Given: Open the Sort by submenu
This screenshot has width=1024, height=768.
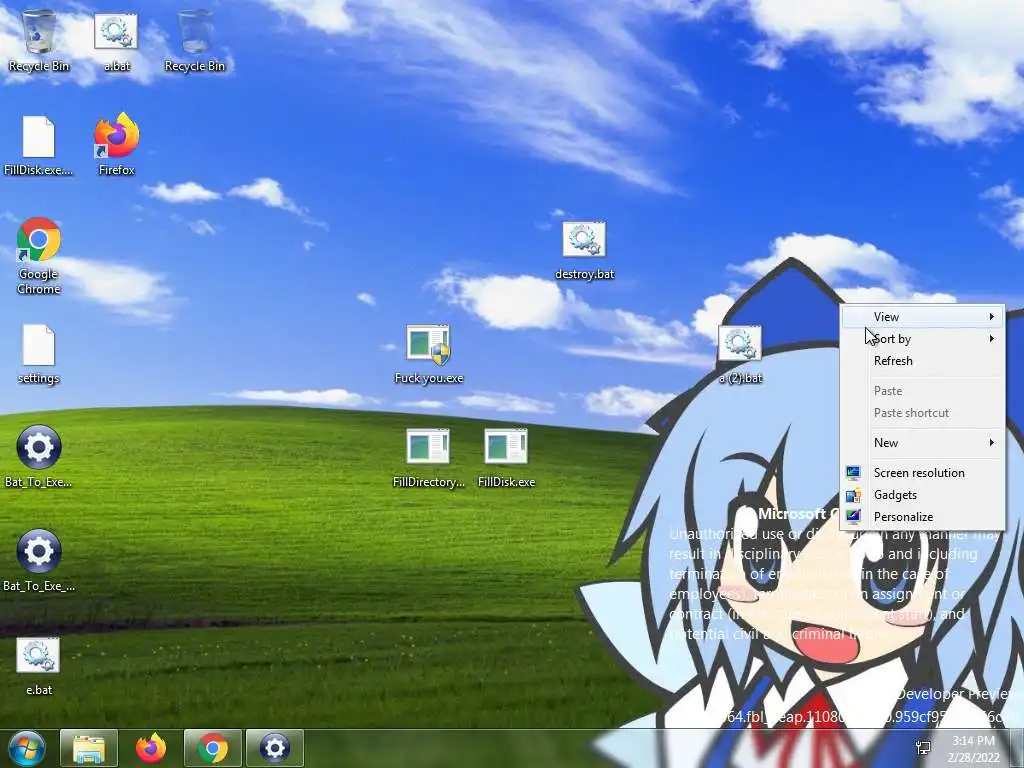Looking at the screenshot, I should pyautogui.click(x=922, y=339).
